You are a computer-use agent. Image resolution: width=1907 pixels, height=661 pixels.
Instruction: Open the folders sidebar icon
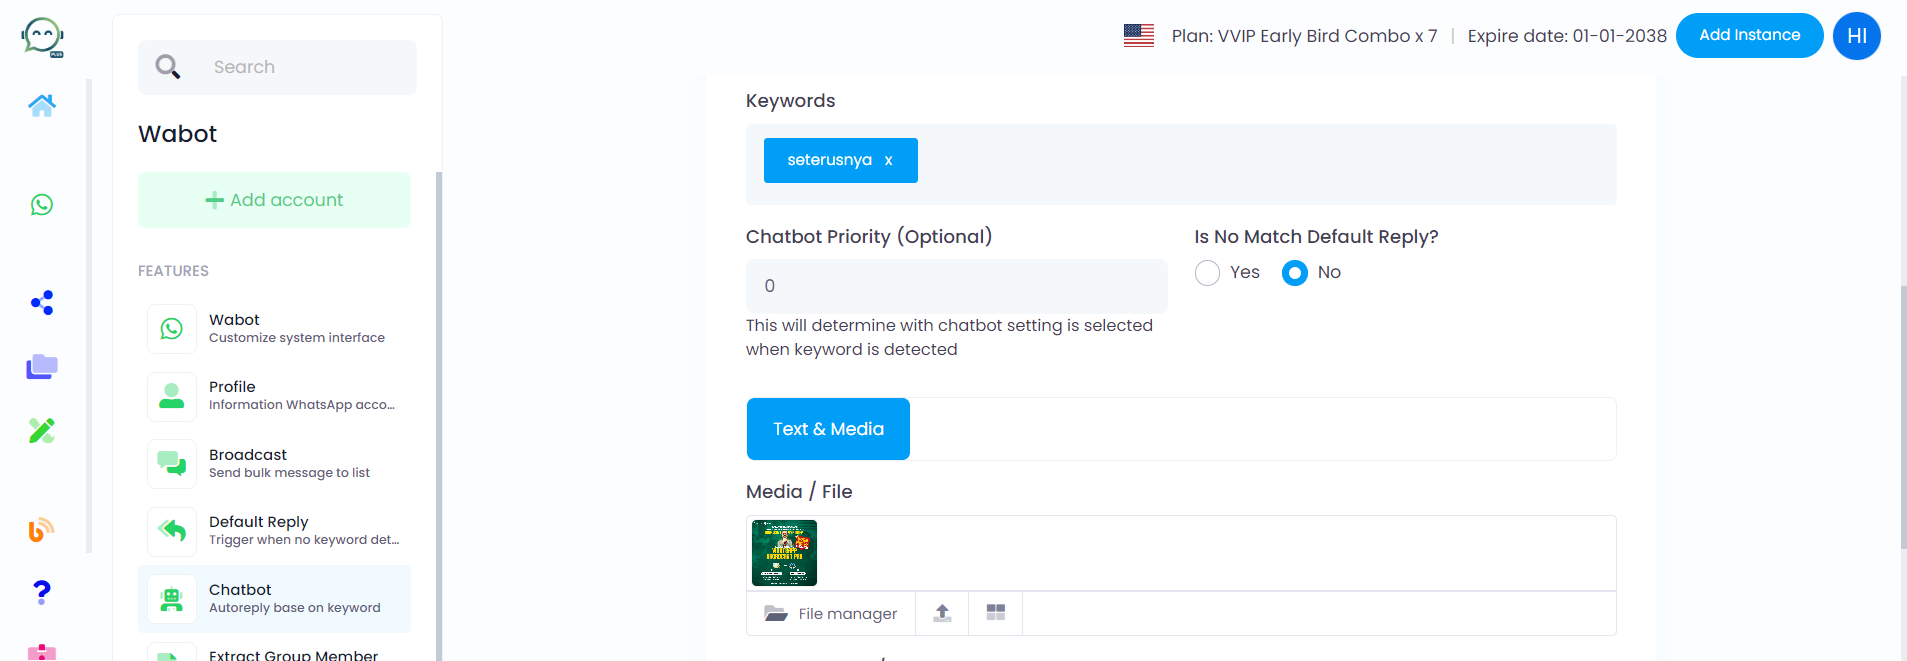41,367
